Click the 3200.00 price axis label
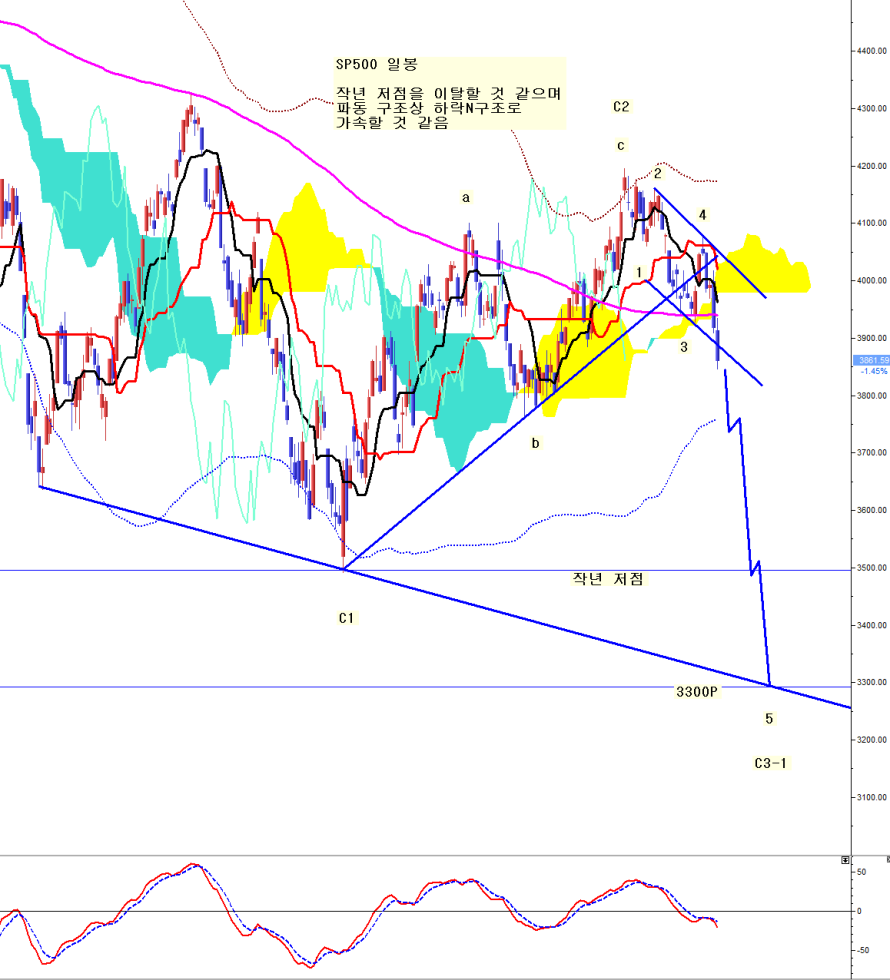This screenshot has width=890, height=980. coord(872,739)
